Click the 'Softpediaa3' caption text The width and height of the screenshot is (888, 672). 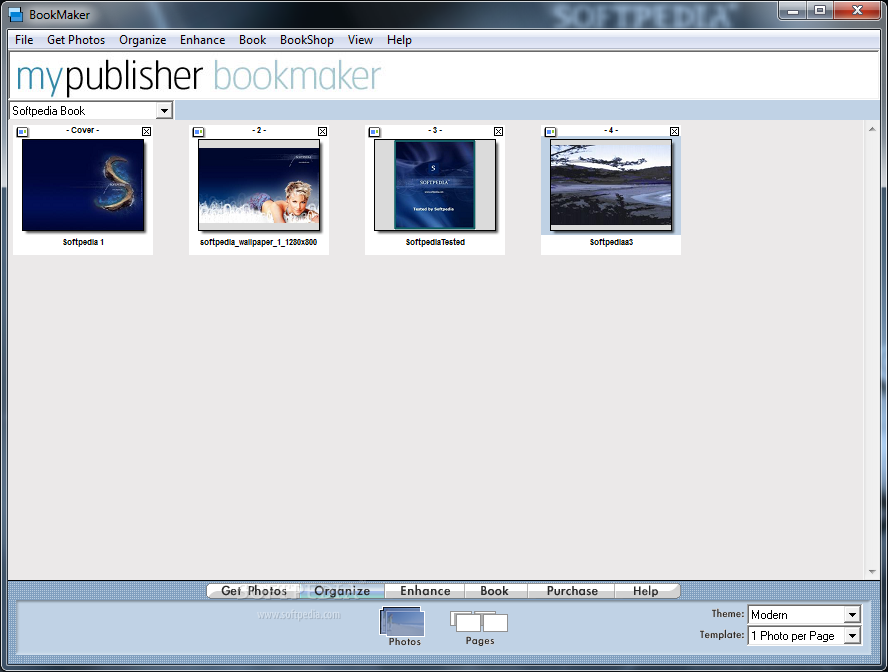tap(611, 242)
